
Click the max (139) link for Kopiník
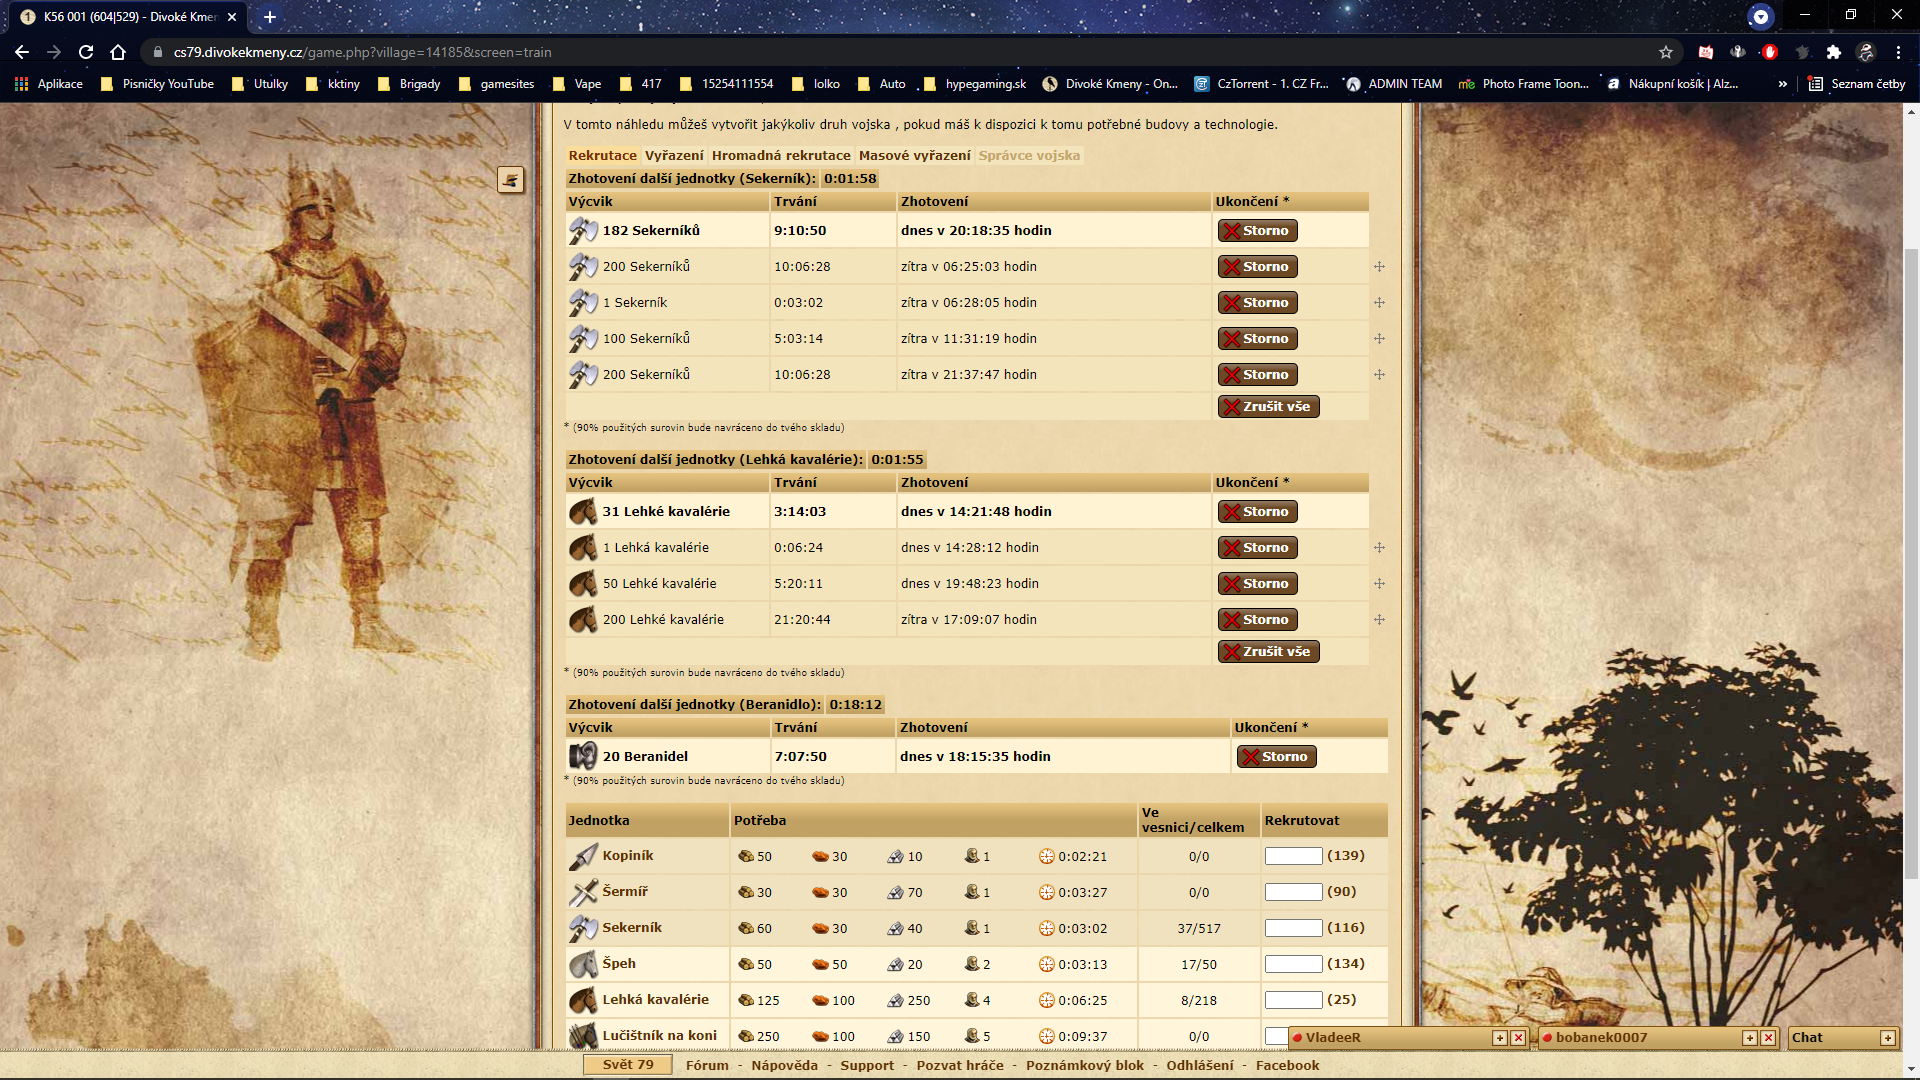click(1345, 856)
